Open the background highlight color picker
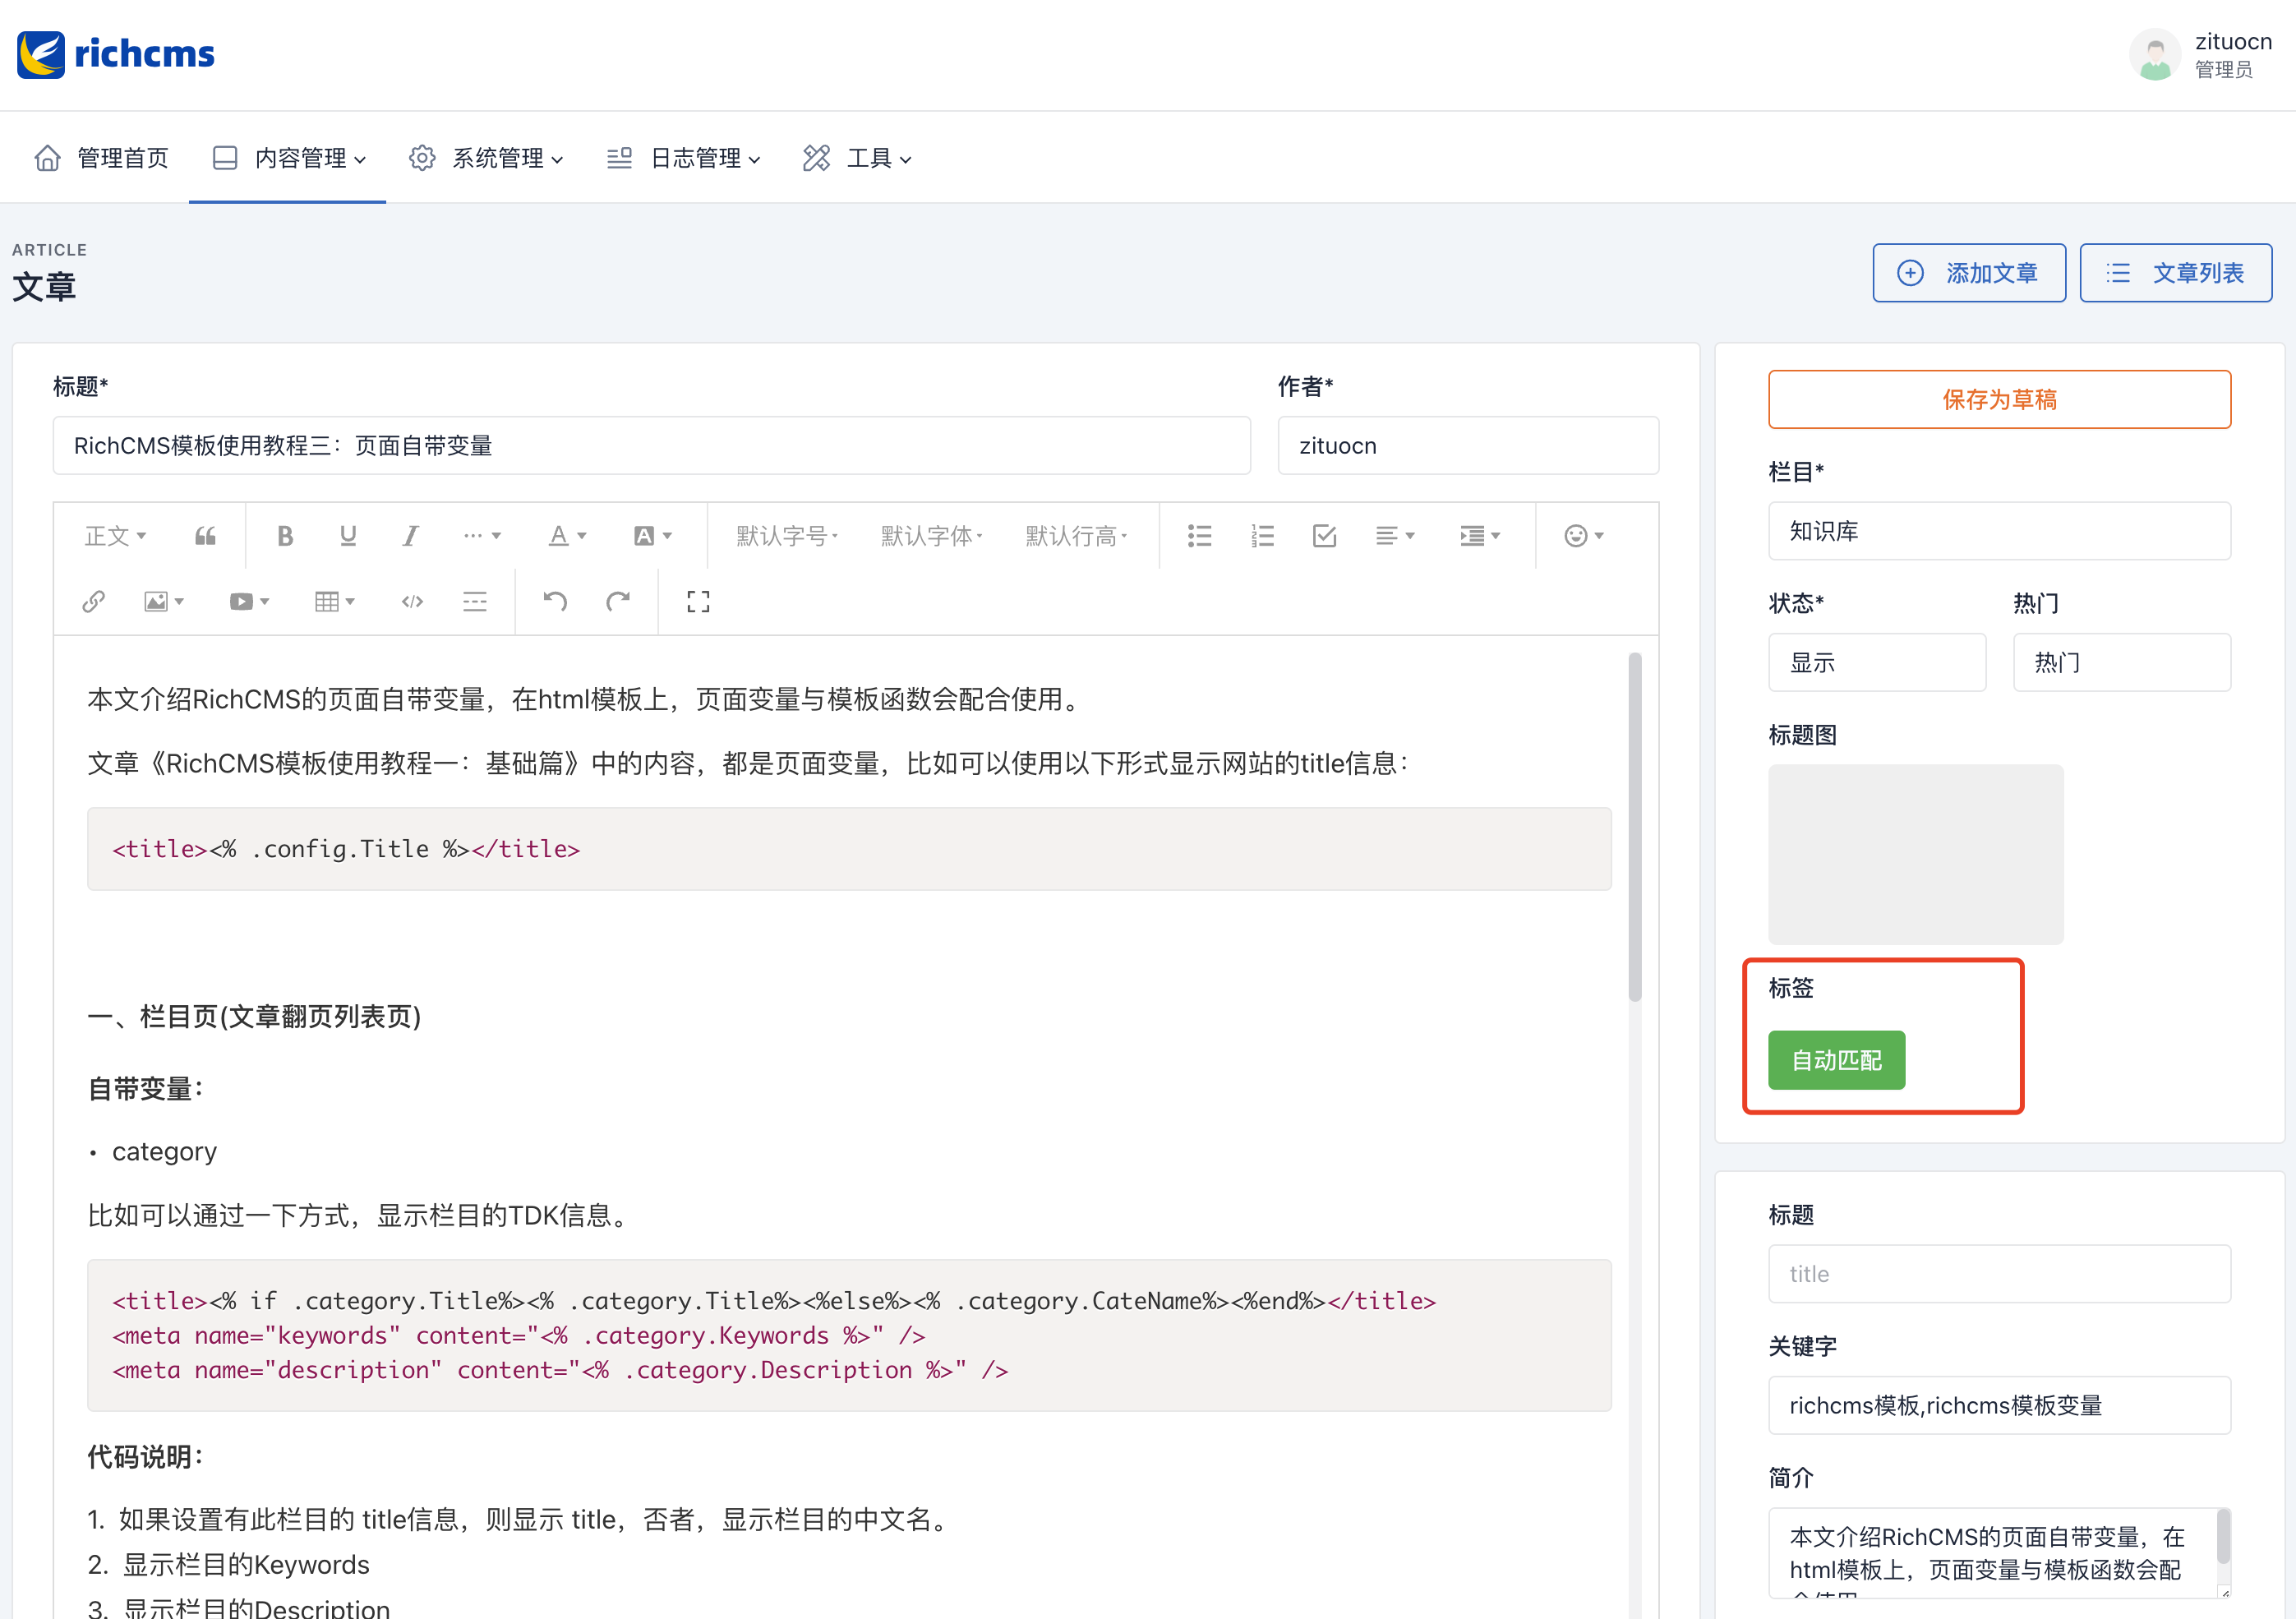Image resolution: width=2296 pixels, height=1619 pixels. click(653, 536)
